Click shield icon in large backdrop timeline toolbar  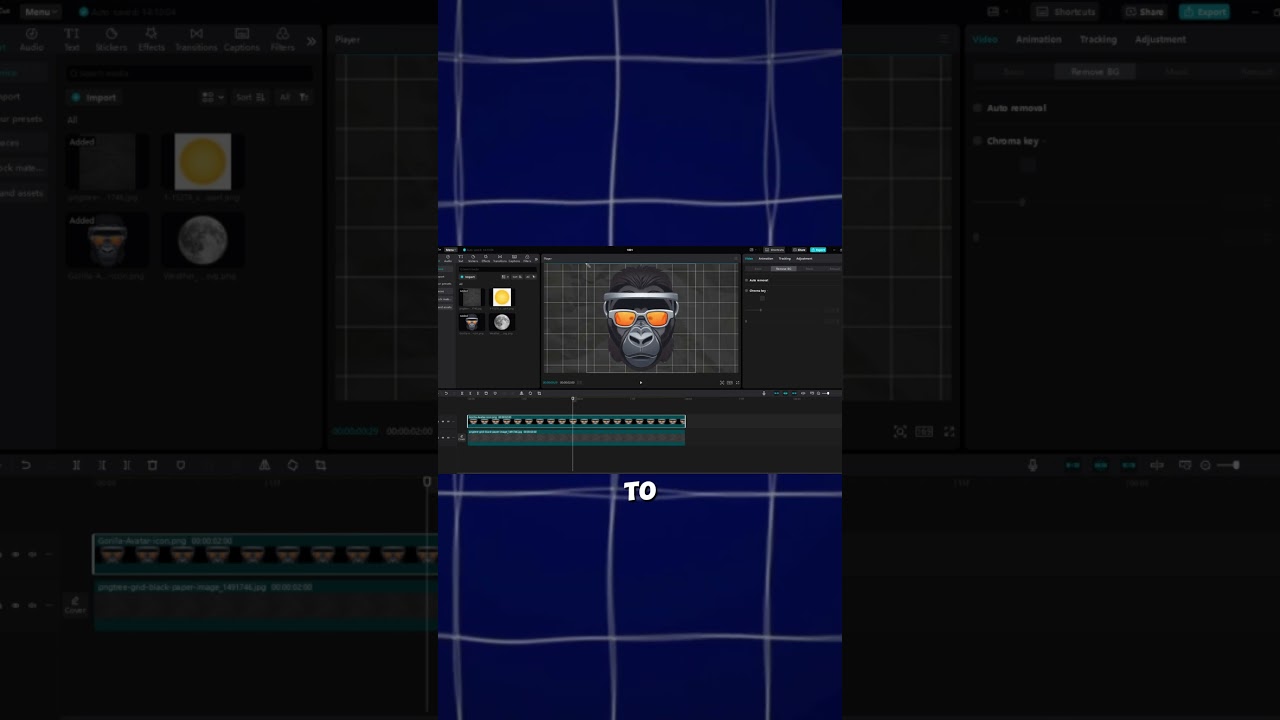[x=180, y=465]
